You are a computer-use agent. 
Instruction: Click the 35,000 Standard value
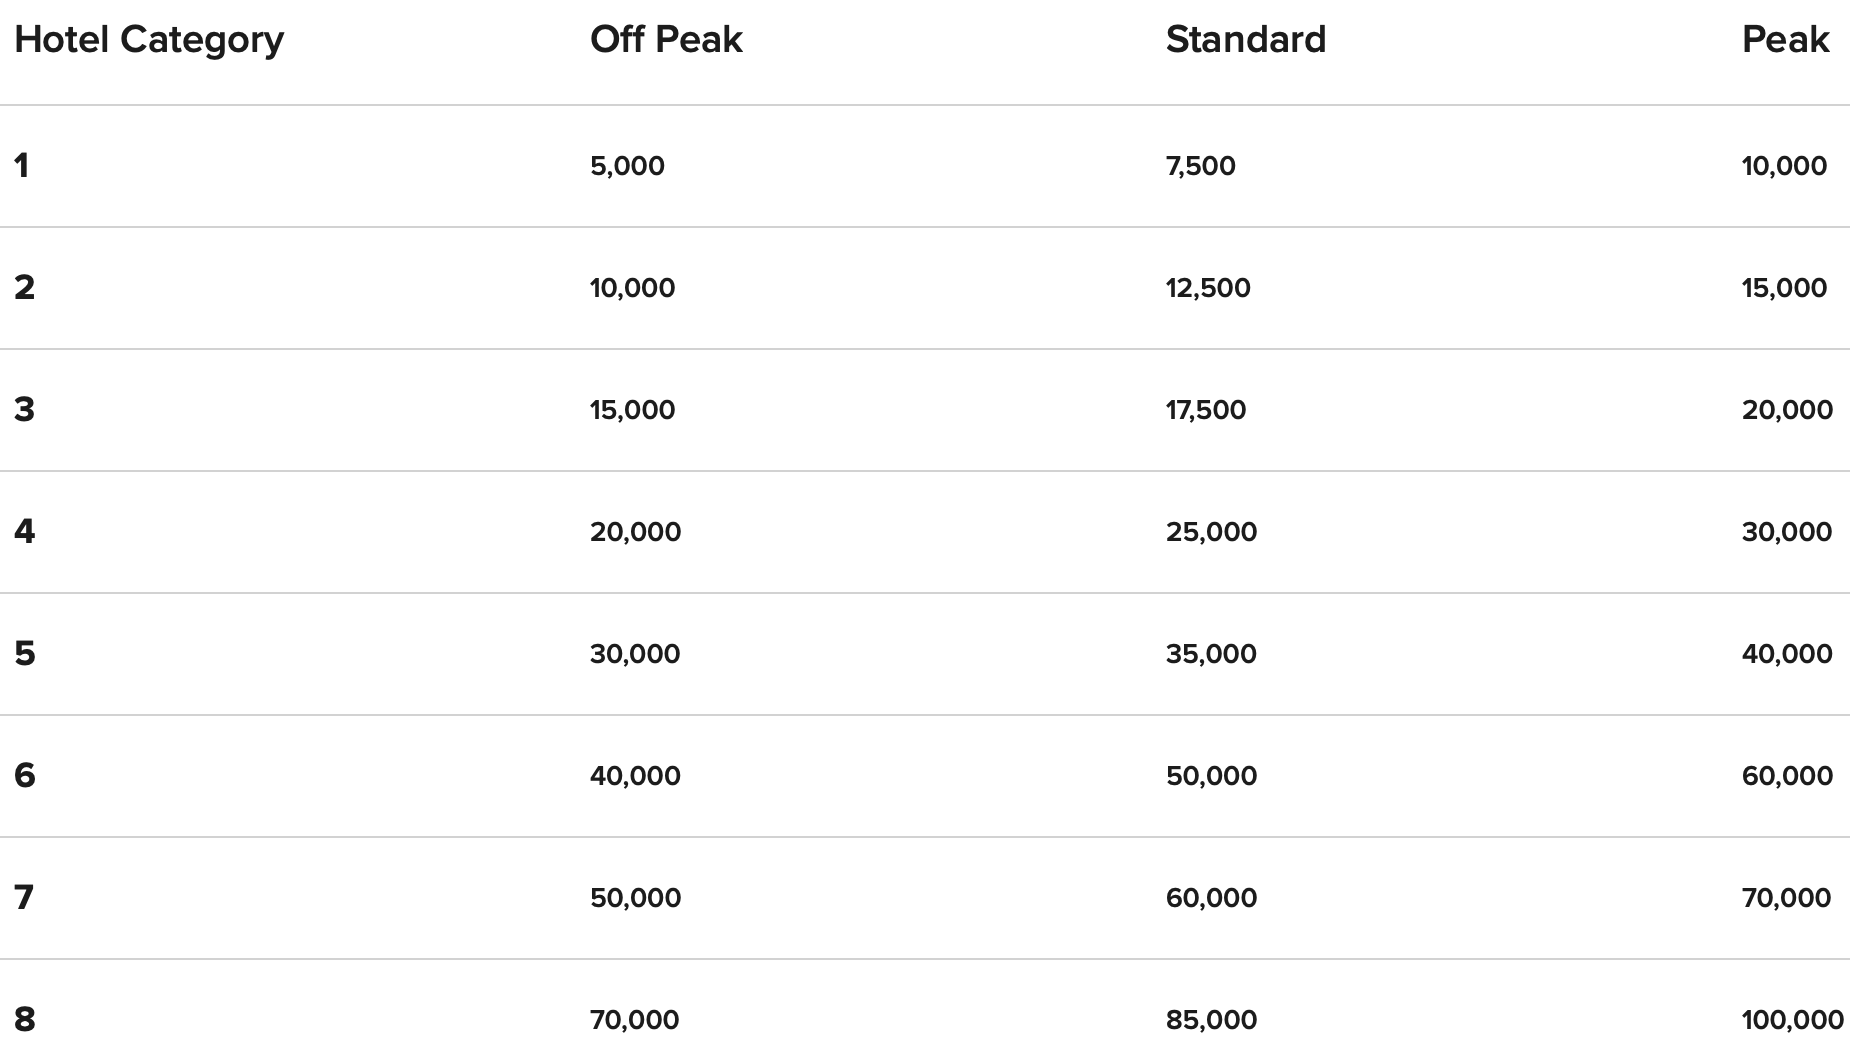1211,654
